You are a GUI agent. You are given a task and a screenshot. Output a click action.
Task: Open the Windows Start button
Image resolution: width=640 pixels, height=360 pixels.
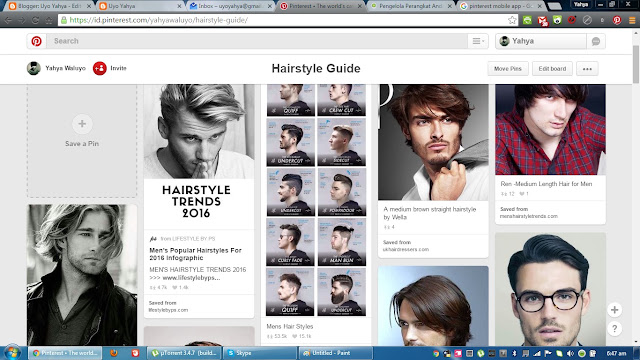tap(12, 353)
